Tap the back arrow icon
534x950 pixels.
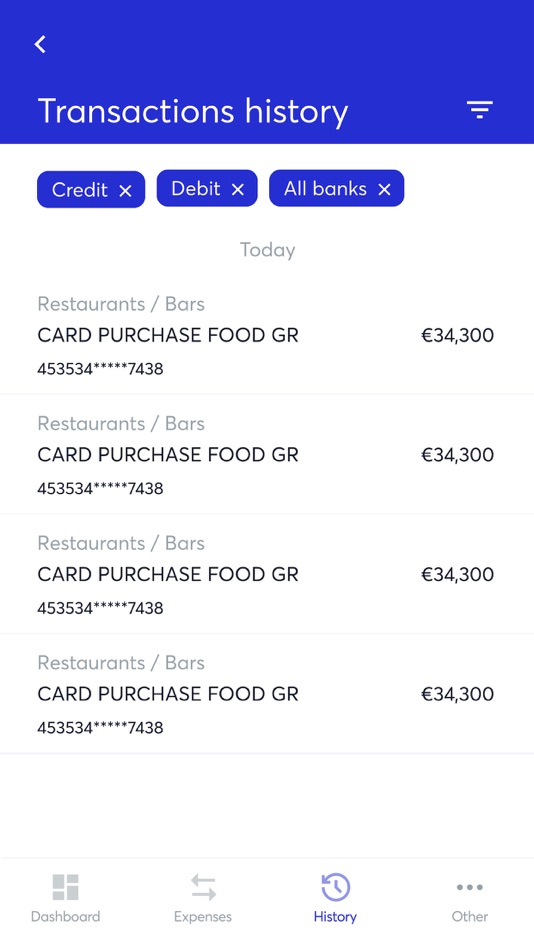pyautogui.click(x=40, y=44)
